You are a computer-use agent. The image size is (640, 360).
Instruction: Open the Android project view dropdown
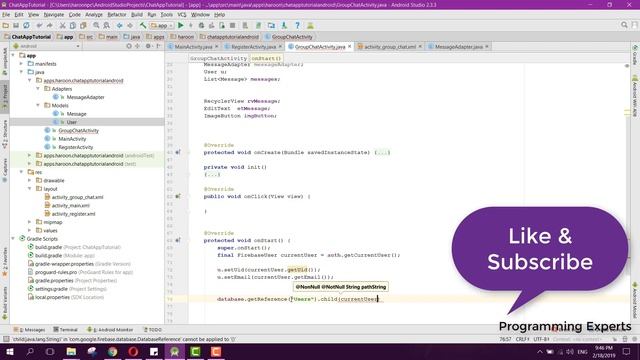[46, 46]
